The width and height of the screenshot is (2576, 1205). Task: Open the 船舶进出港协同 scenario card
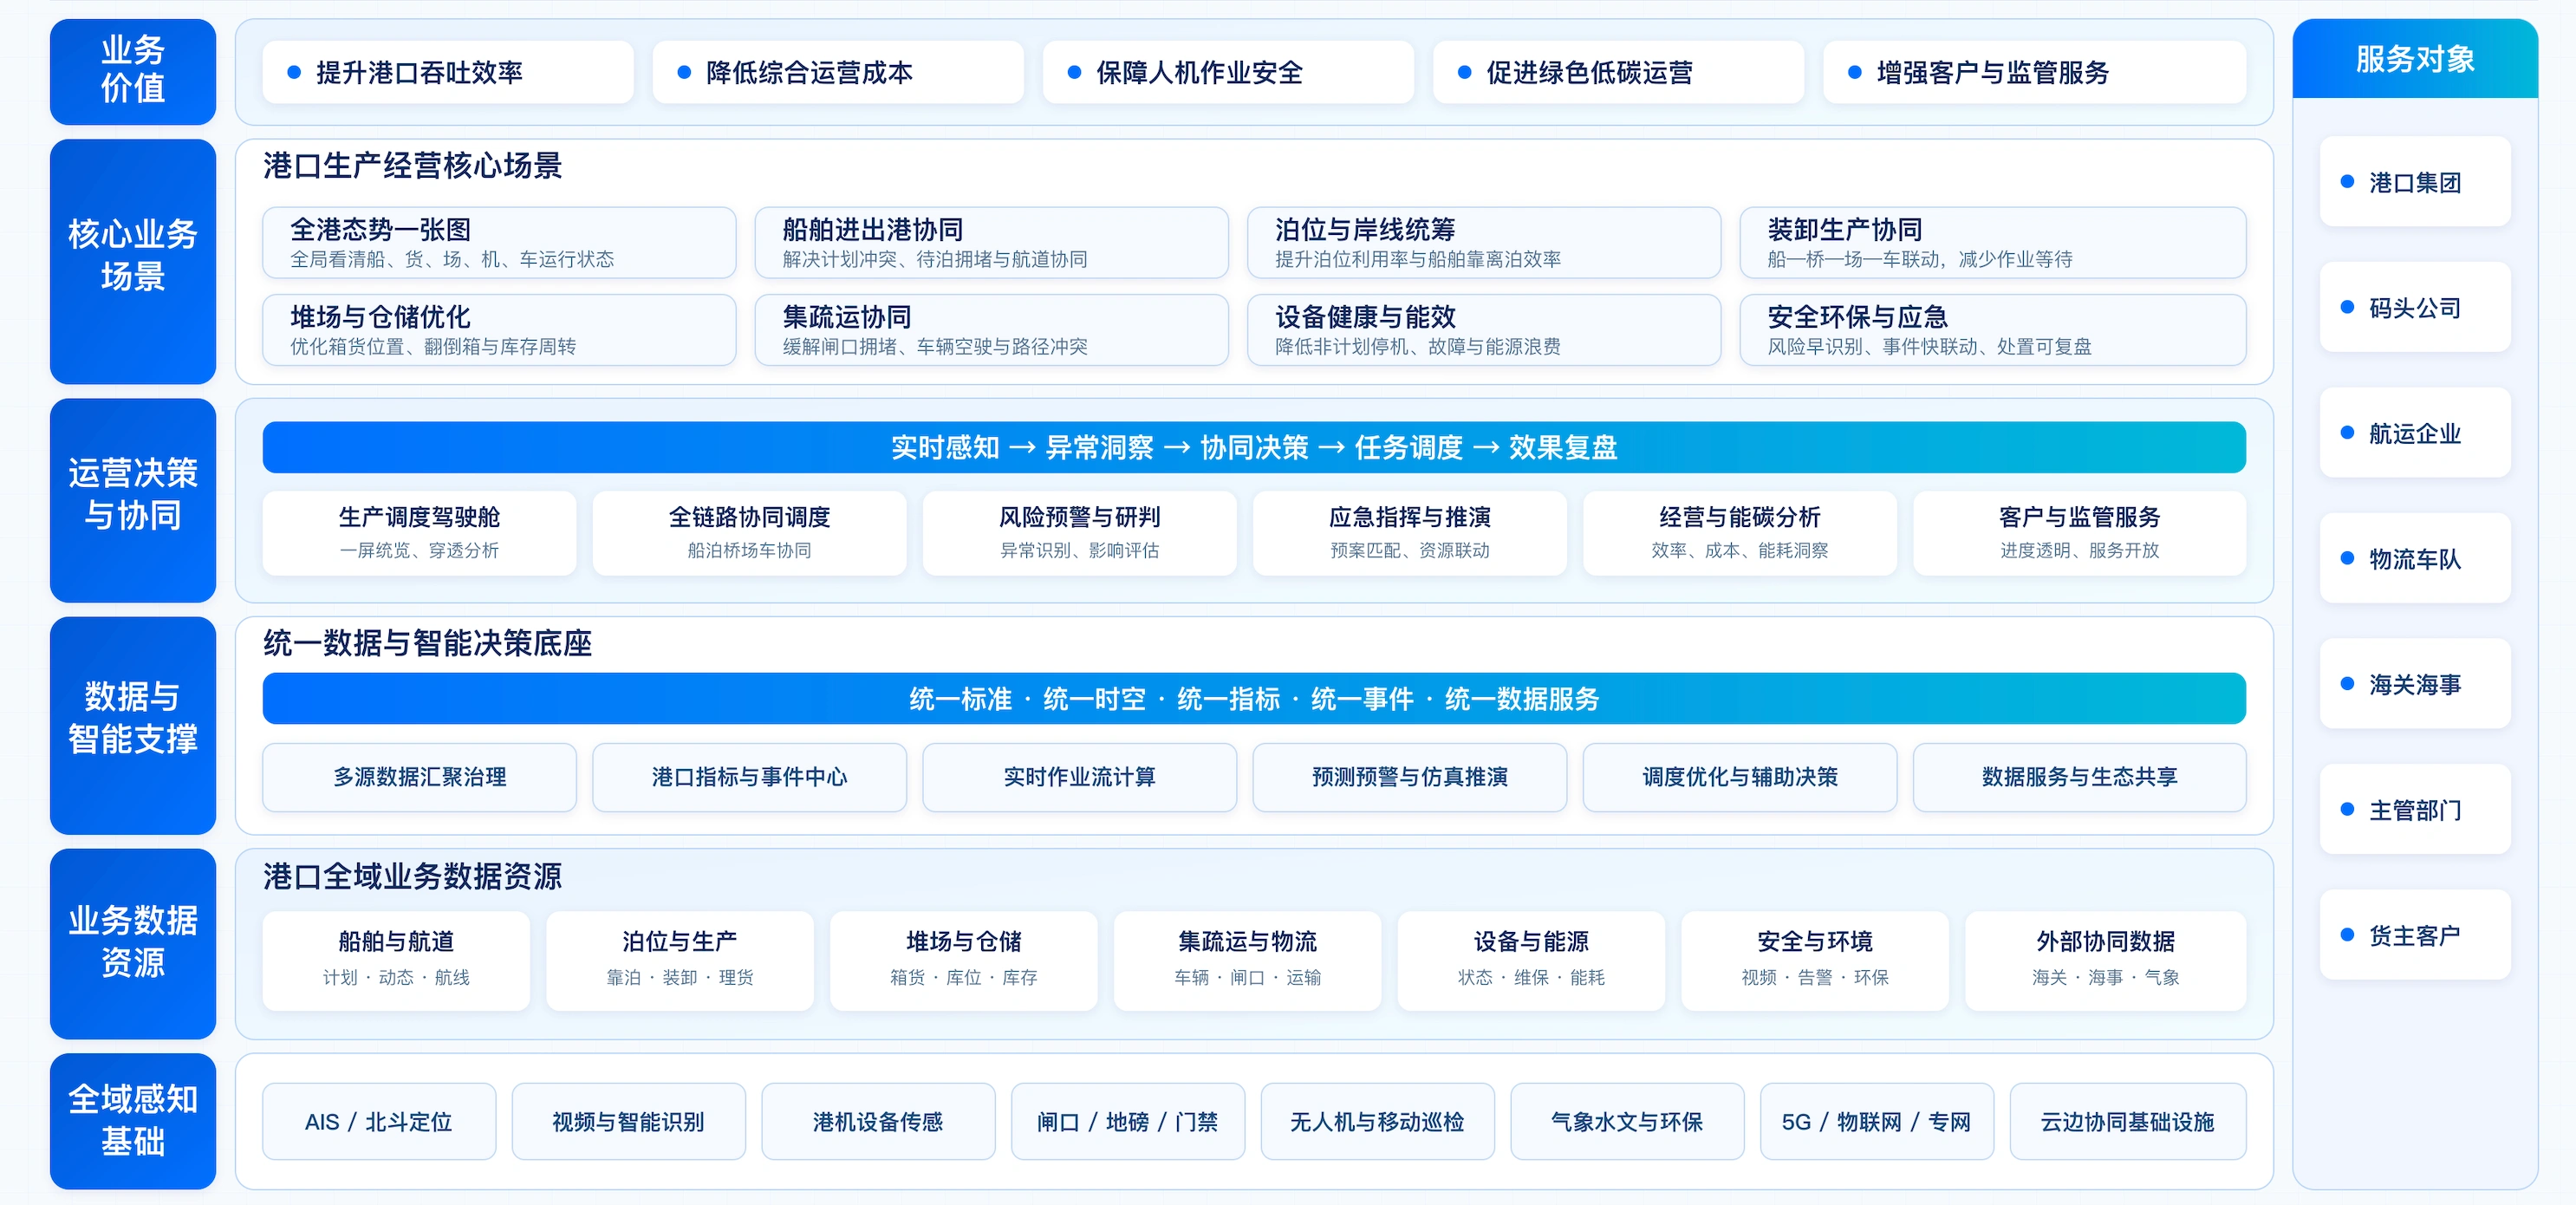(x=991, y=243)
